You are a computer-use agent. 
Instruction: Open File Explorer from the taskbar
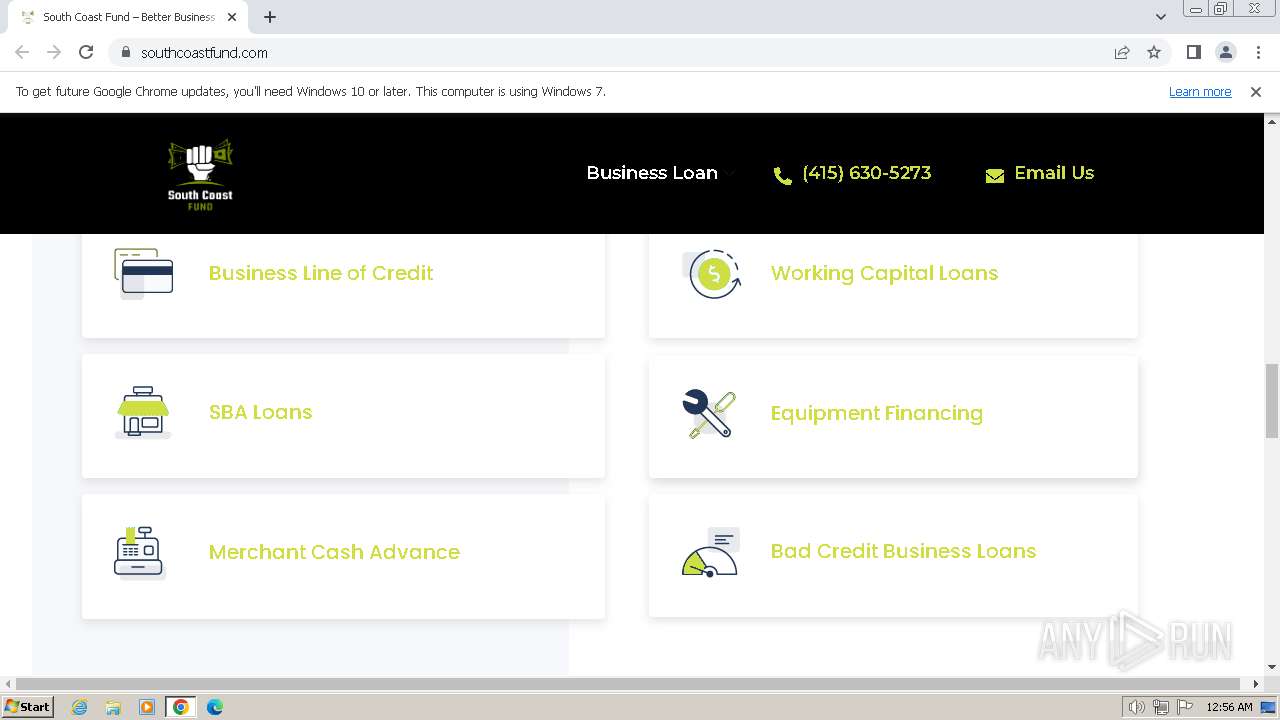113,707
